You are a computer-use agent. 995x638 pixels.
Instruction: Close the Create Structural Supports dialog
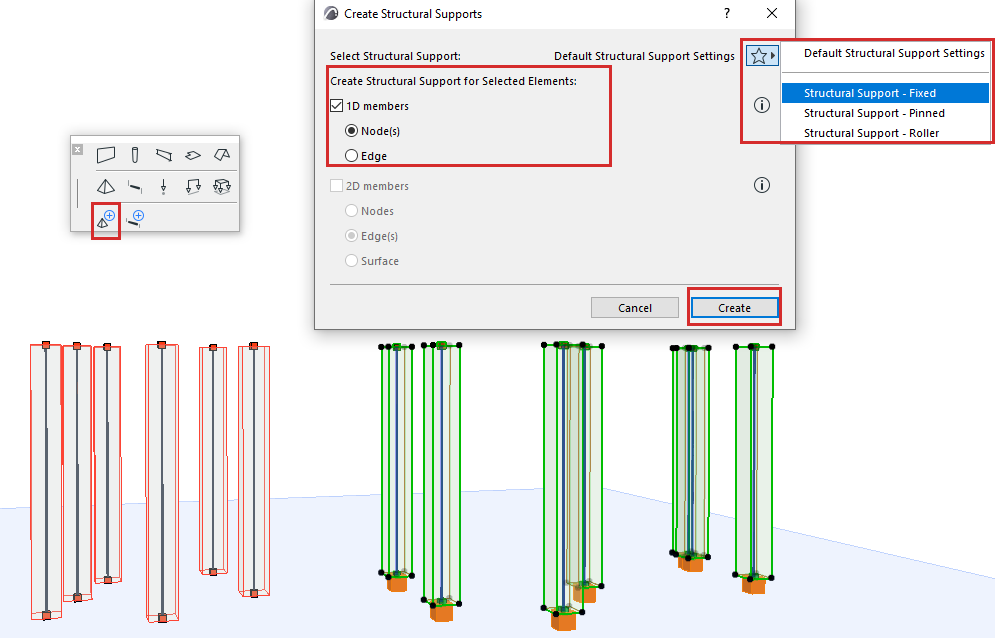(x=772, y=13)
